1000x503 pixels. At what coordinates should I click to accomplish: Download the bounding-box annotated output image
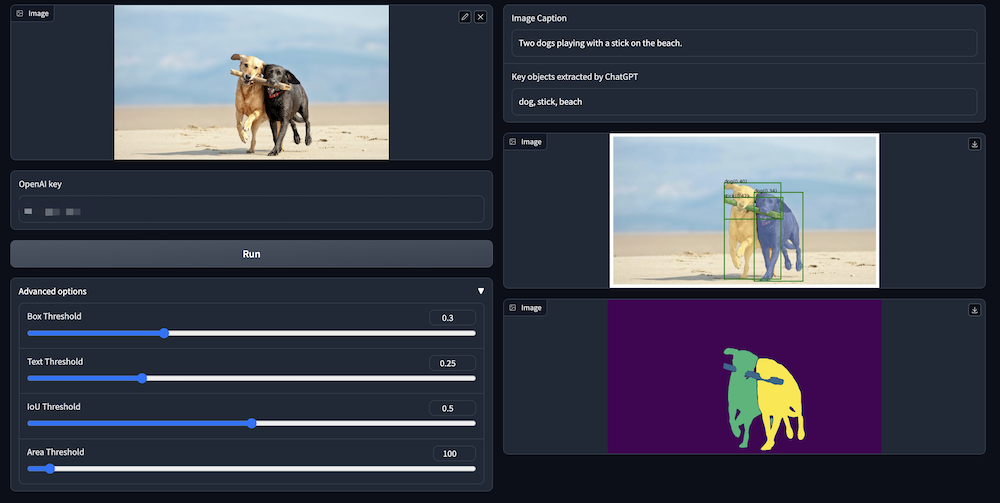(x=974, y=144)
